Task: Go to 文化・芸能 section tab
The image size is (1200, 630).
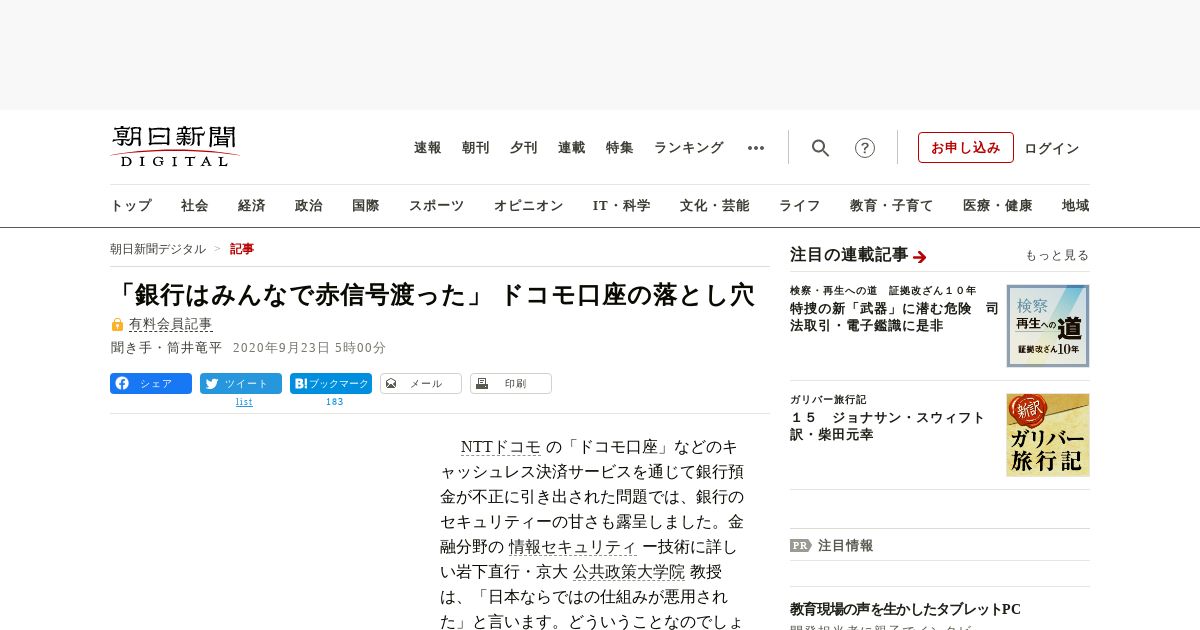Action: [715, 206]
